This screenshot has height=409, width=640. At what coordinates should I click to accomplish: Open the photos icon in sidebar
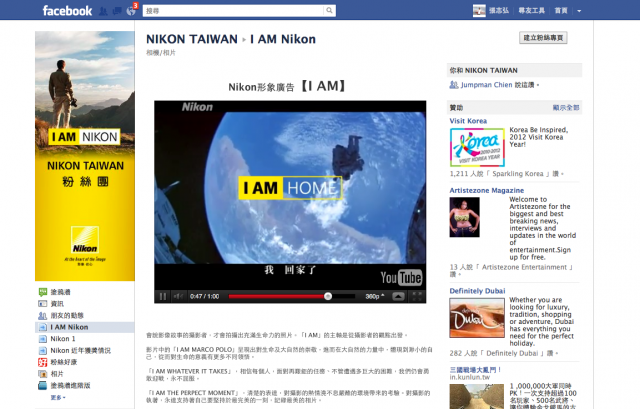click(x=42, y=374)
